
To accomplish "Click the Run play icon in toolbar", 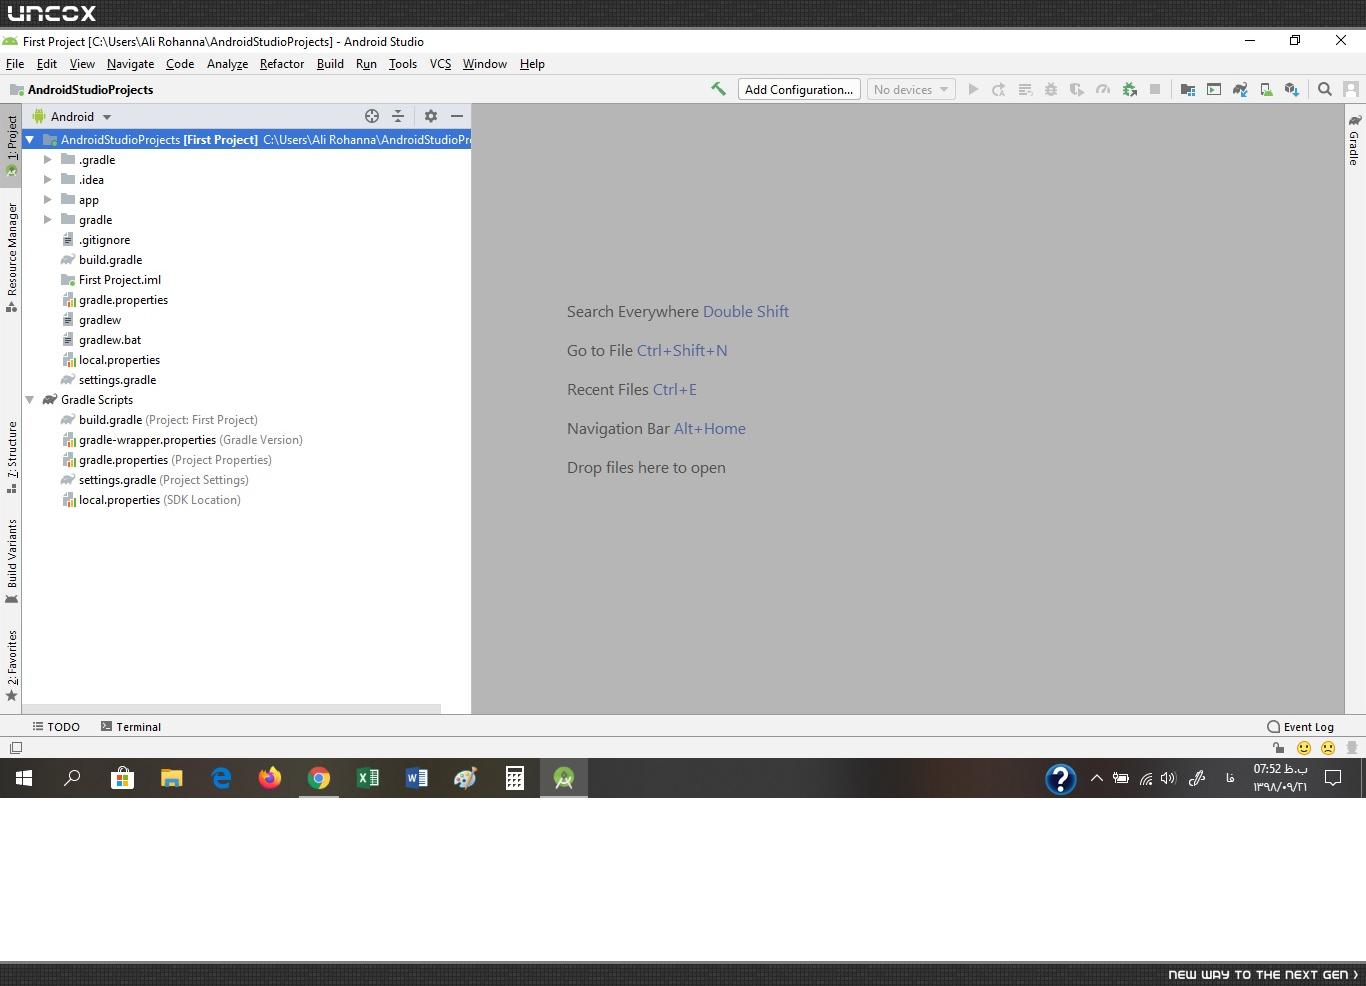I will [x=973, y=89].
